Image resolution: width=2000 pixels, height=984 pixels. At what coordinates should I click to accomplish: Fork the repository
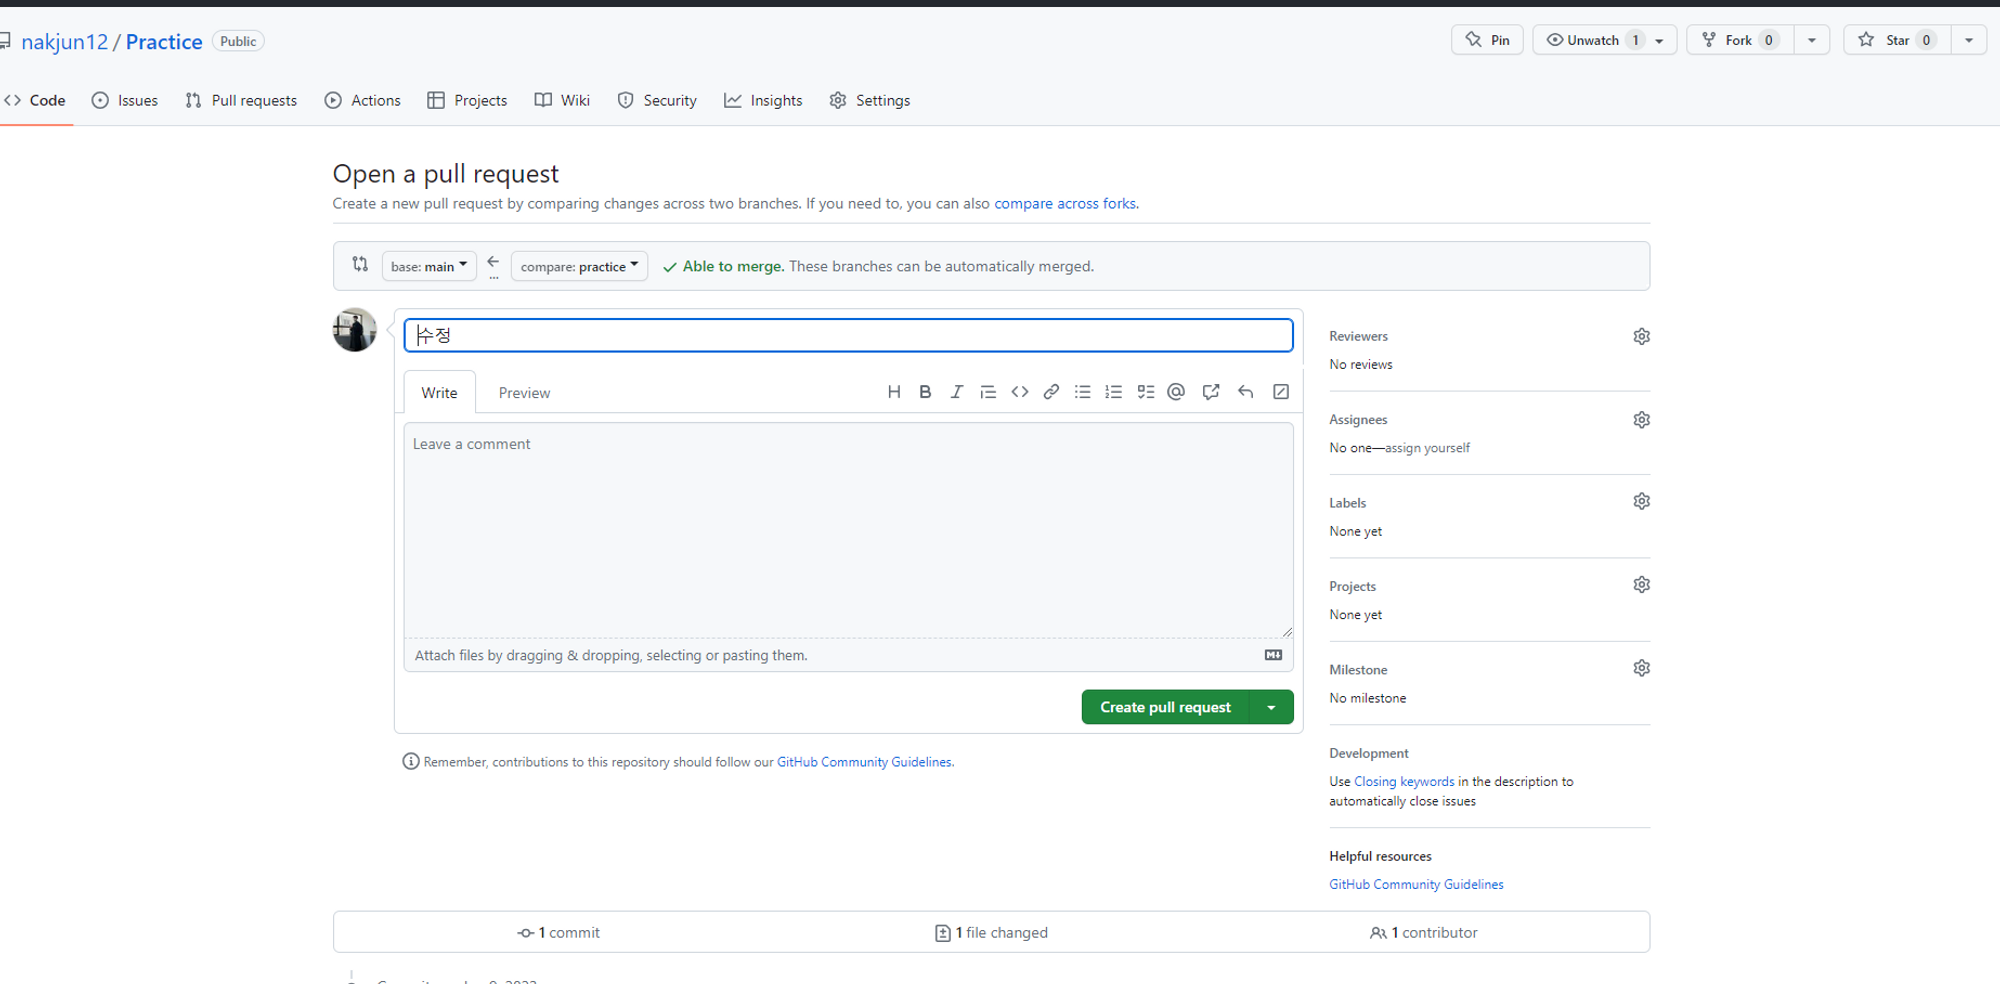(1739, 40)
